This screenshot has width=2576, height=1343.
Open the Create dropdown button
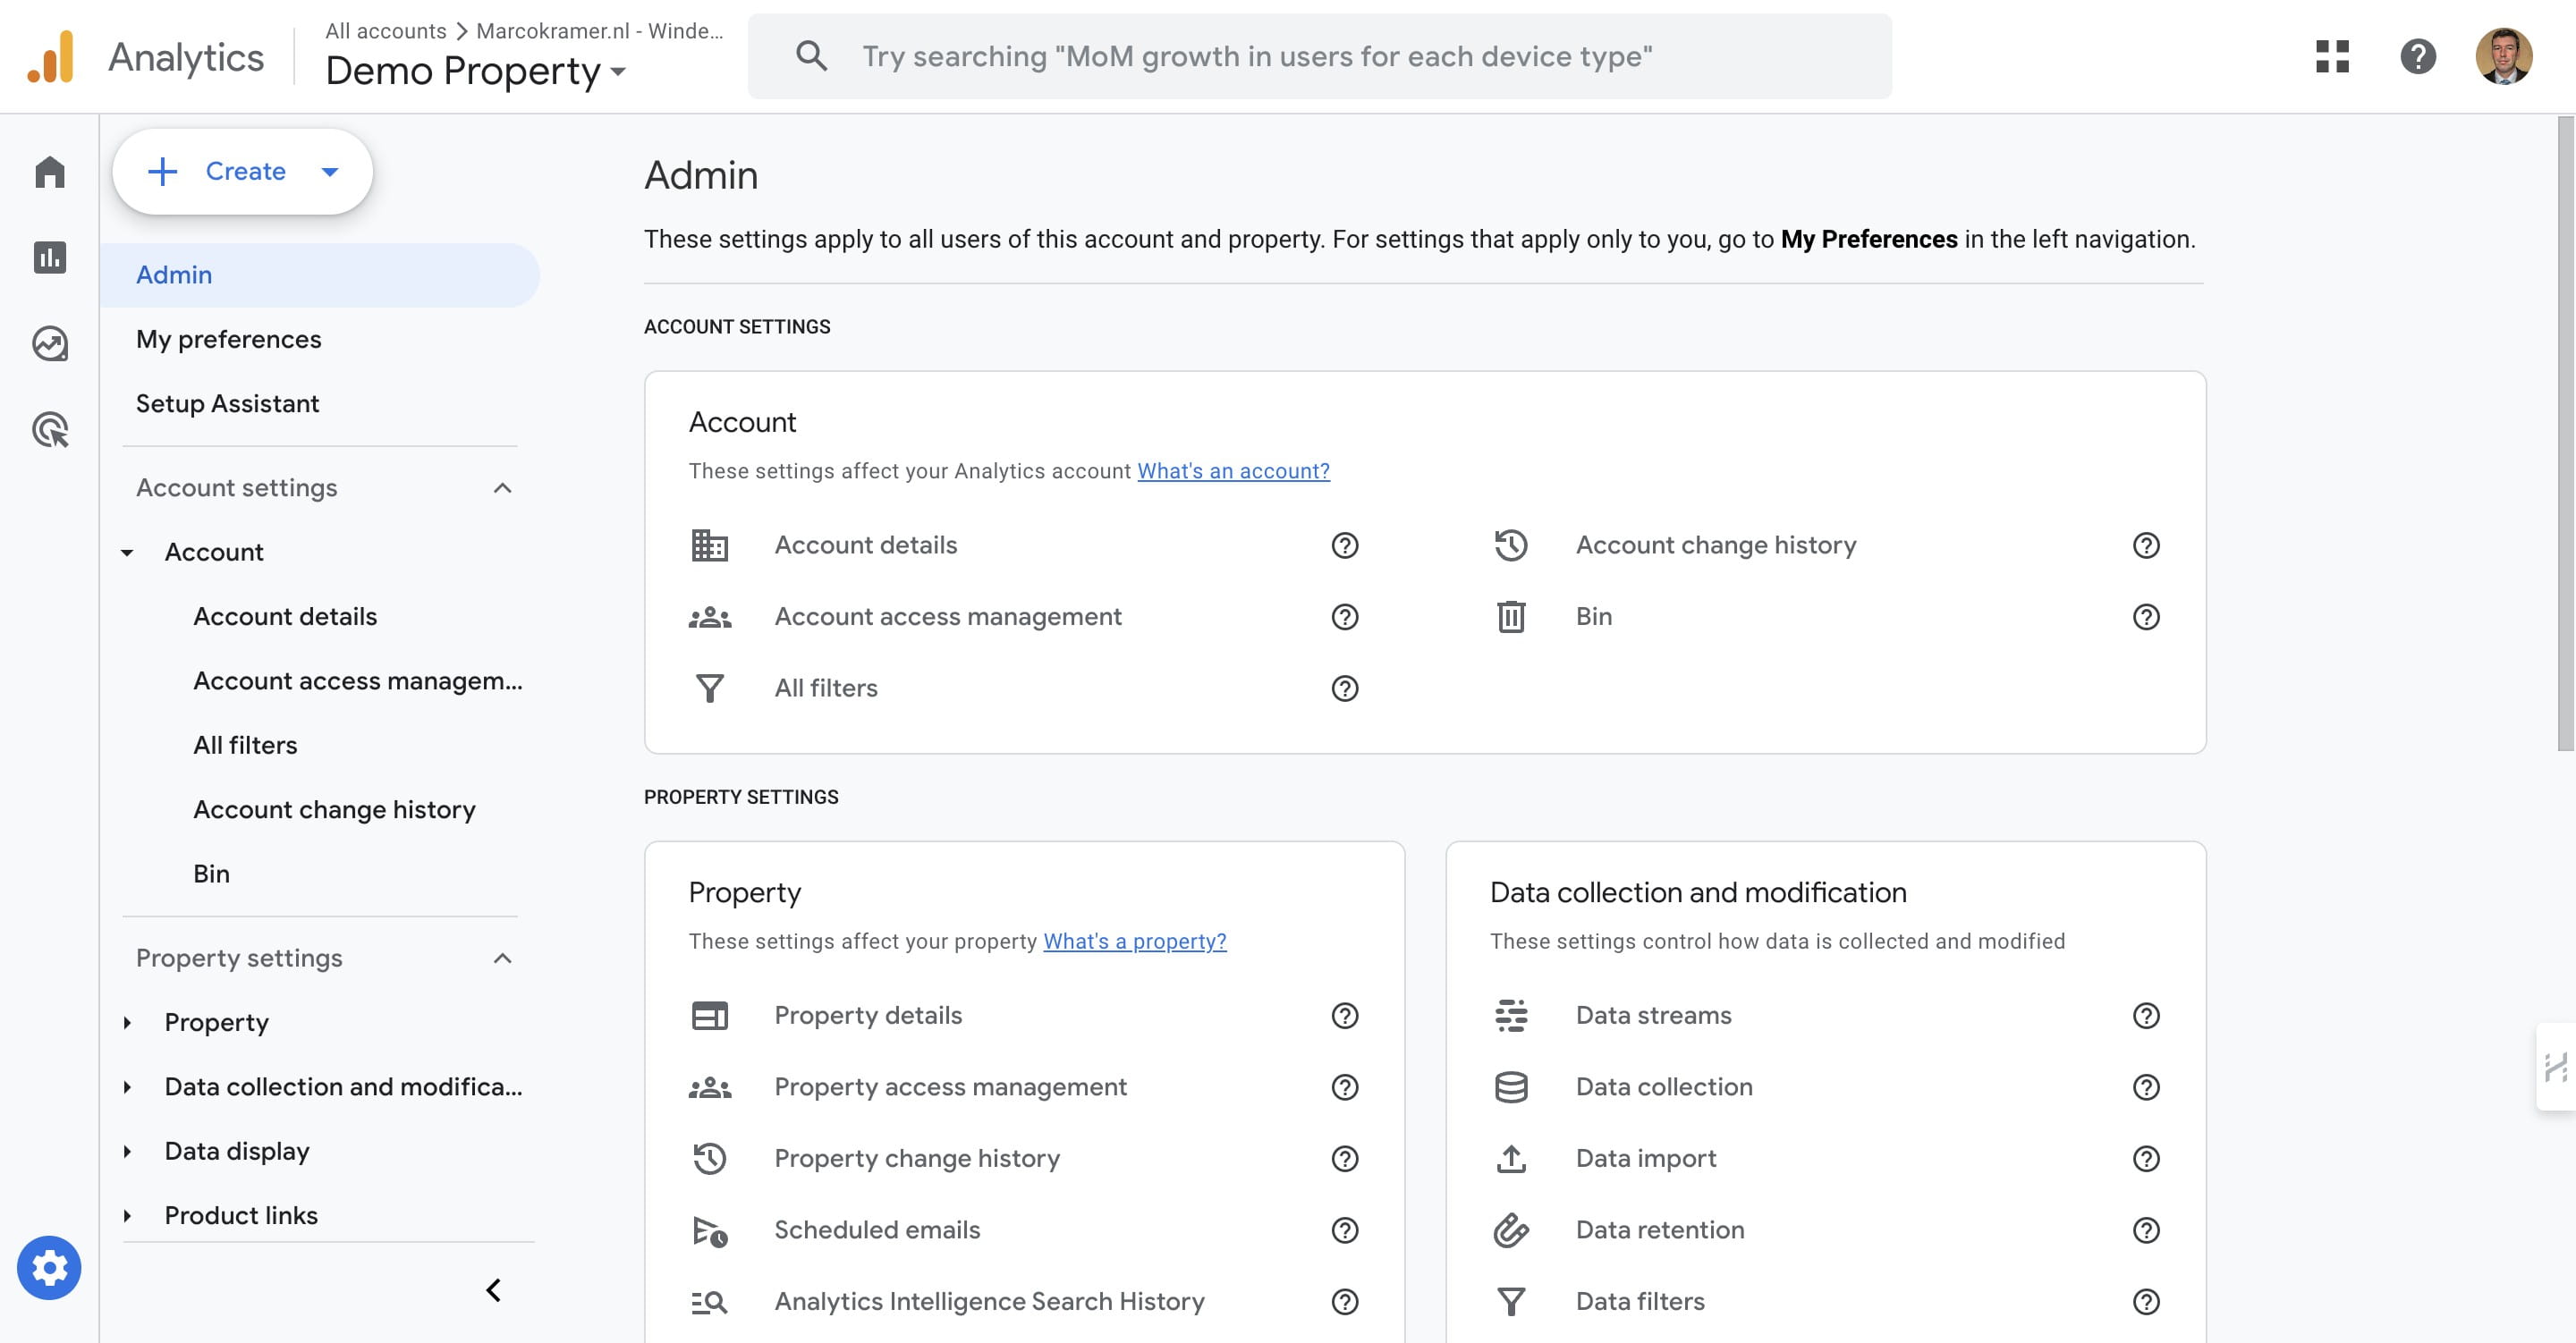point(243,171)
